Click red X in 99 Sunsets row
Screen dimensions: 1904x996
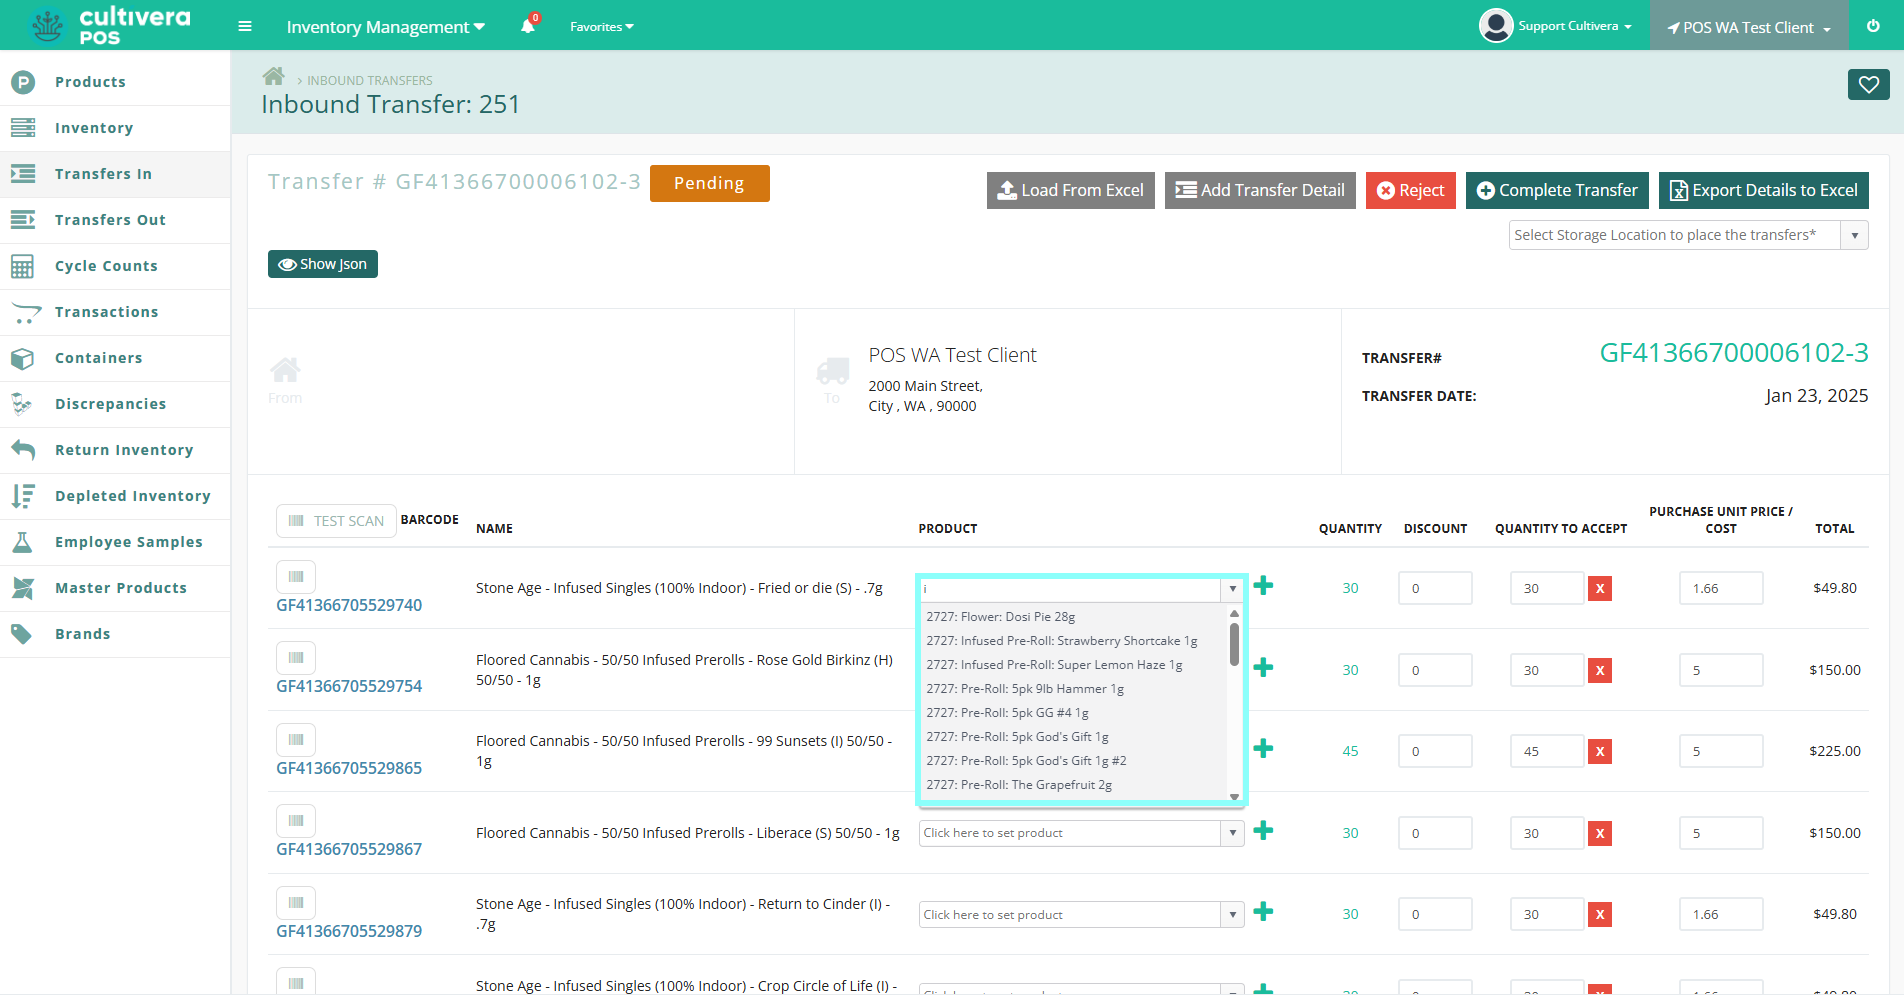point(1600,752)
